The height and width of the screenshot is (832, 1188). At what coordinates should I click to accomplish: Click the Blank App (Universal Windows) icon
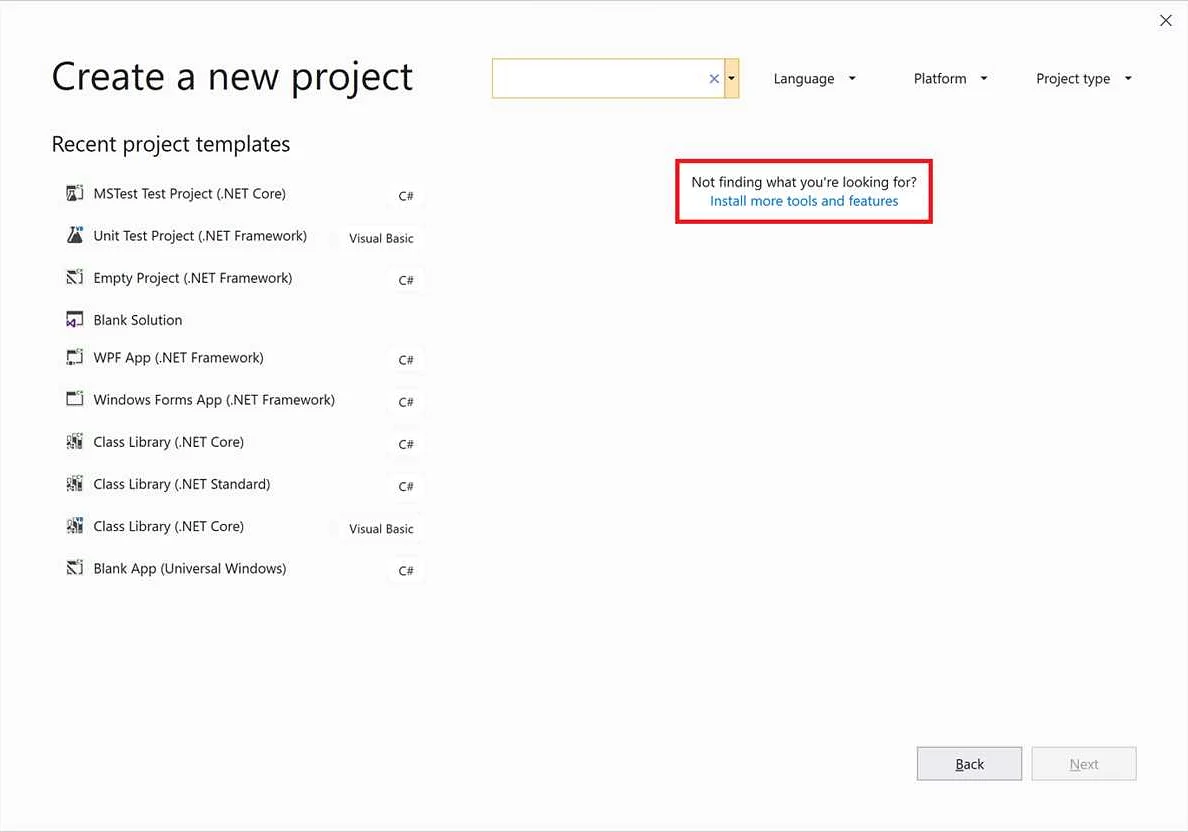(x=75, y=567)
